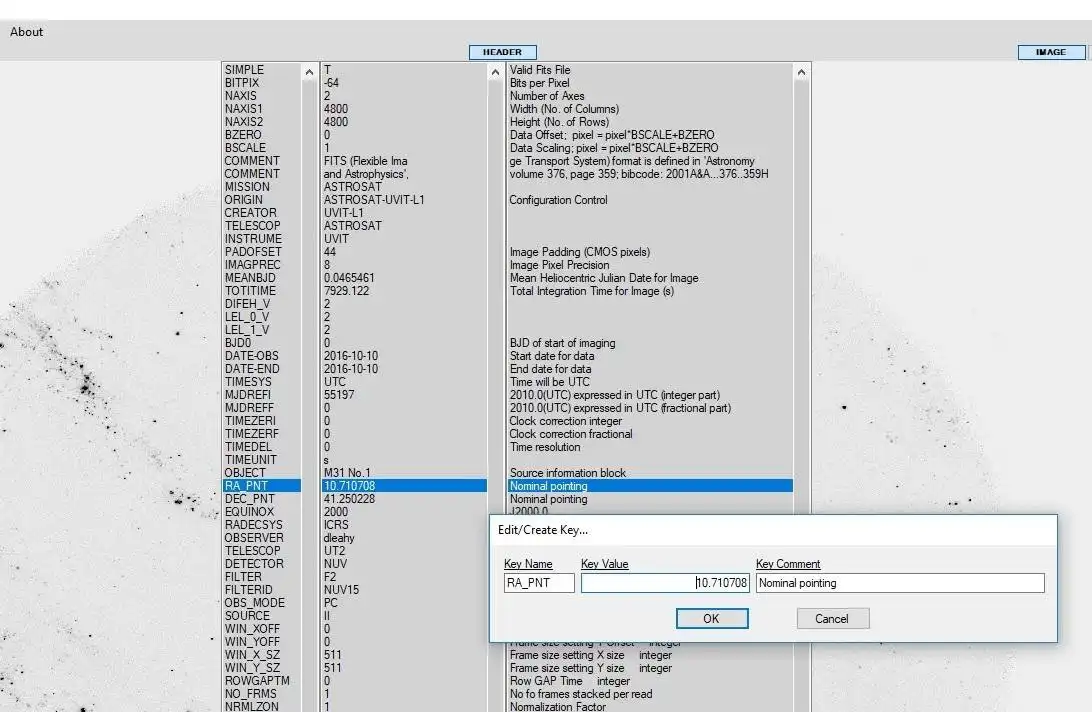Click value 10.710708 in values list
This screenshot has width=1092, height=712.
click(404, 486)
